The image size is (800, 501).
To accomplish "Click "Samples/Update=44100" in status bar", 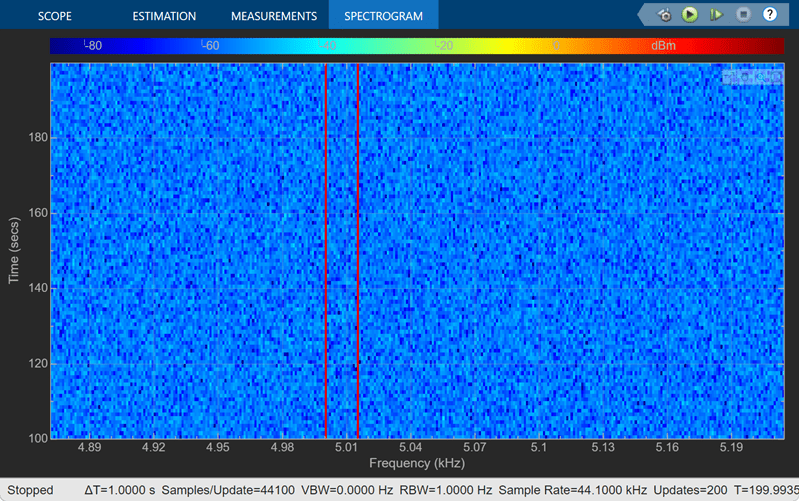I will tap(228, 490).
